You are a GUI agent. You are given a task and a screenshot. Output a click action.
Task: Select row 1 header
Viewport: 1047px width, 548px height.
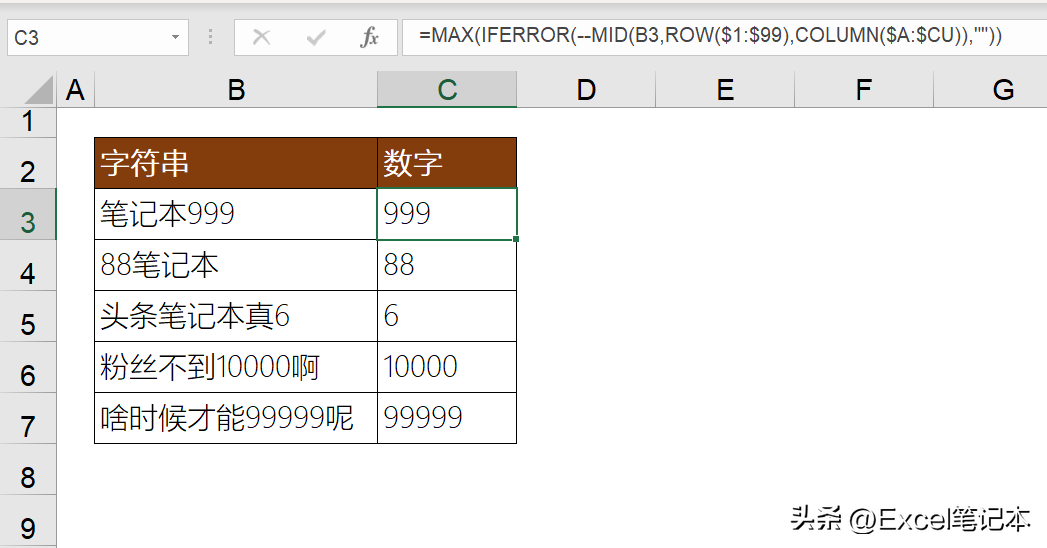[x=27, y=122]
